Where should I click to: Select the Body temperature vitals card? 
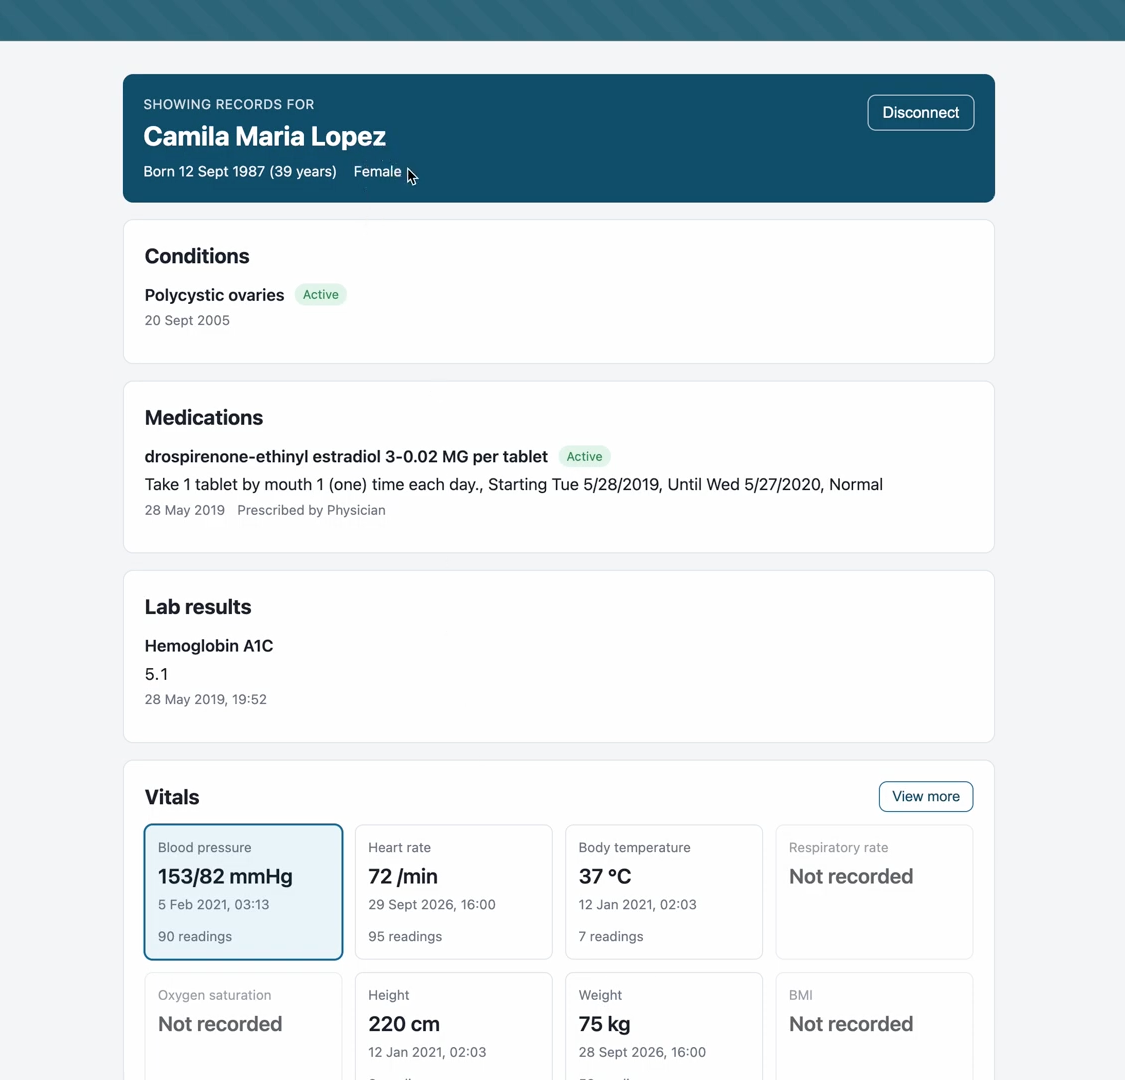[x=664, y=892]
